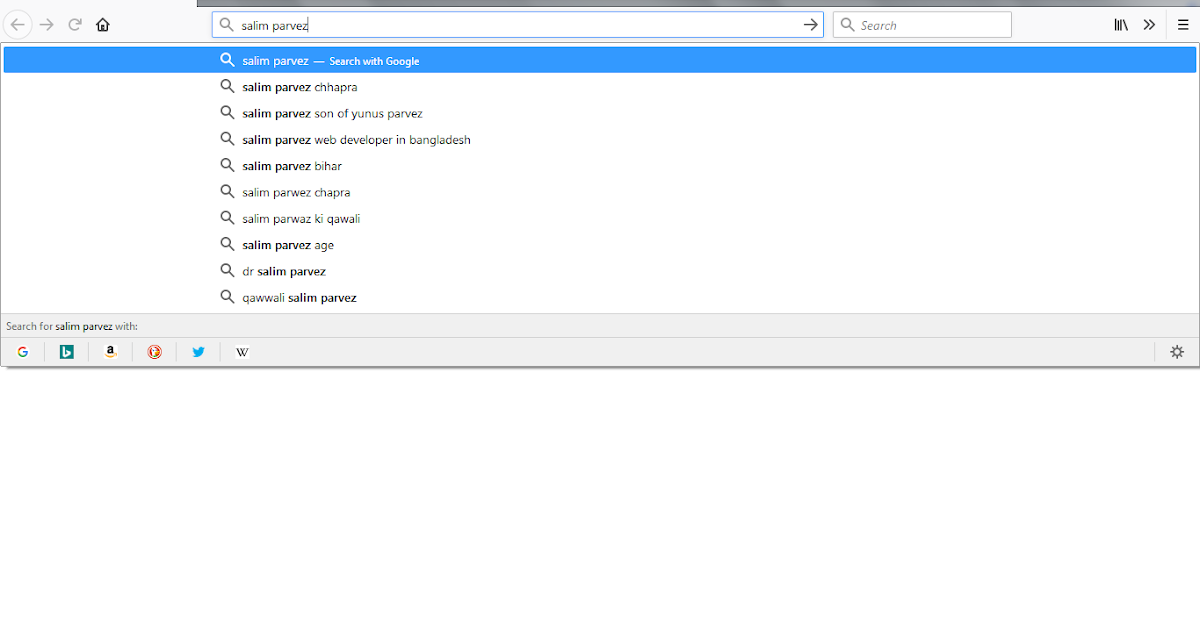Search Amazon using its engine icon

click(110, 351)
